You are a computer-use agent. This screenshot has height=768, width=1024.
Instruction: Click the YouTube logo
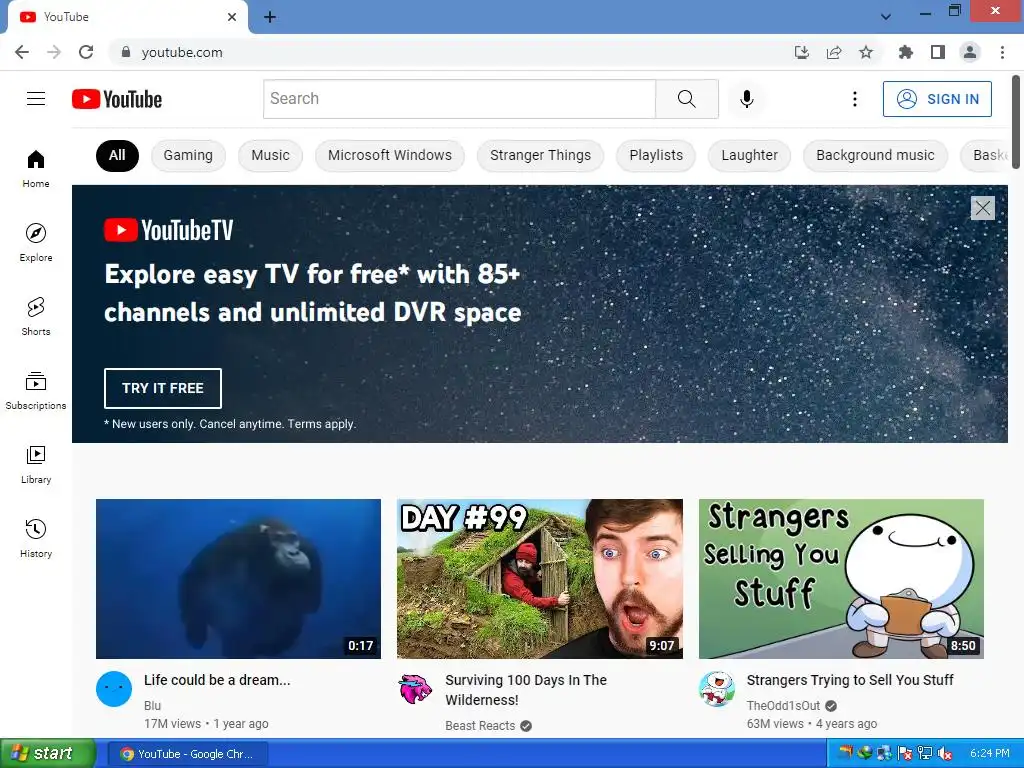pyautogui.click(x=117, y=99)
